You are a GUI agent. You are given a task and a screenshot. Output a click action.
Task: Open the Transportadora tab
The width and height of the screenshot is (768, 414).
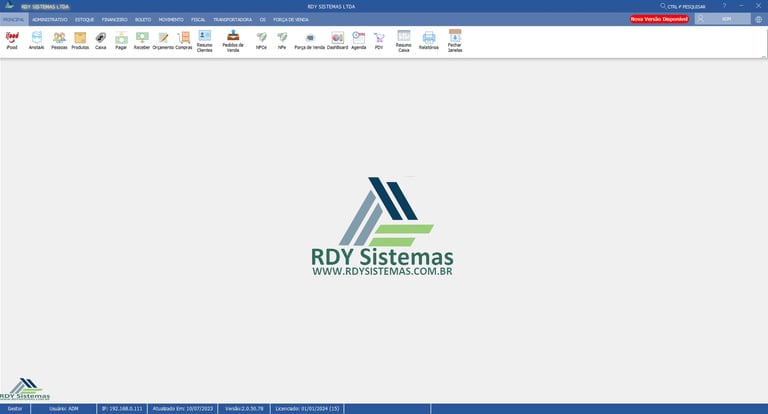pos(233,20)
